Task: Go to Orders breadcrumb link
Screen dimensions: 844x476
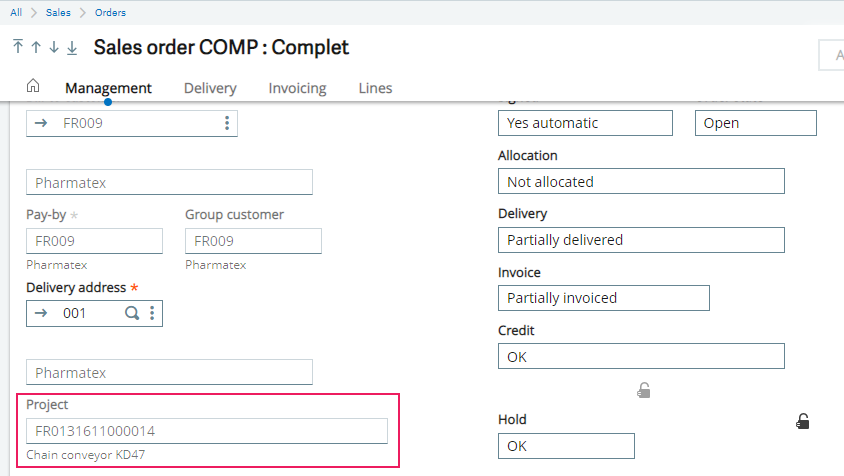Action: point(110,13)
